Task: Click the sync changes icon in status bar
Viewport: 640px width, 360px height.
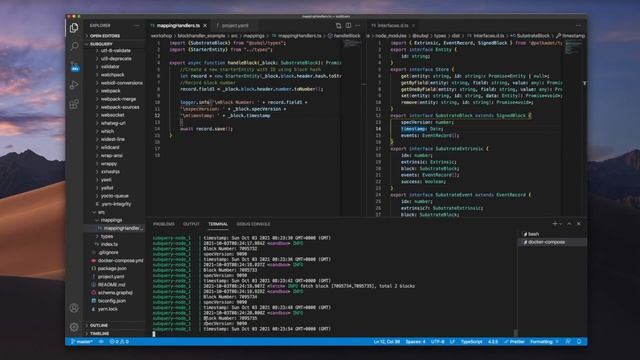Action: point(101,342)
